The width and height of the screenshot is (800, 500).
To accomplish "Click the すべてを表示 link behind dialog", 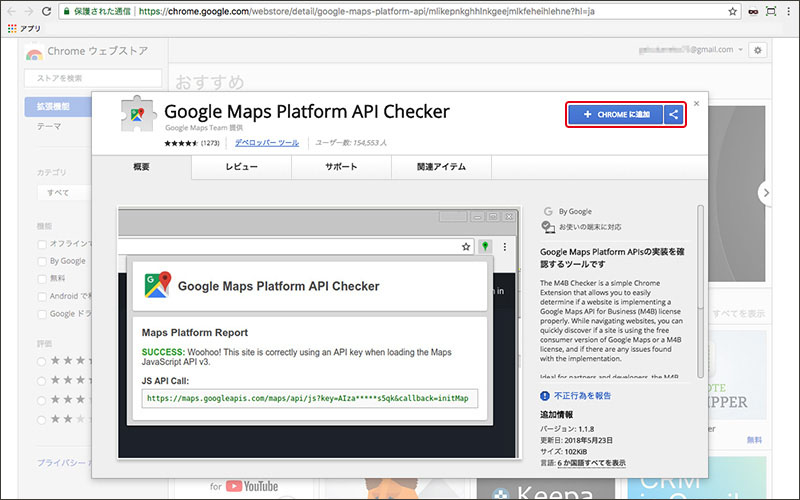I will (738, 313).
